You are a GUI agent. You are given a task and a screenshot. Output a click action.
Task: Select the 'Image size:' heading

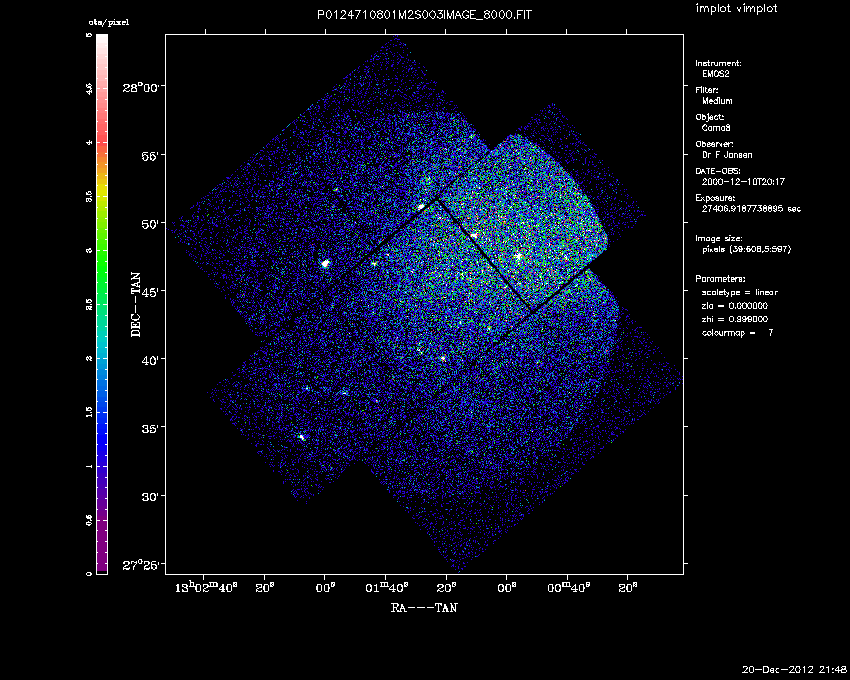[x=719, y=239]
